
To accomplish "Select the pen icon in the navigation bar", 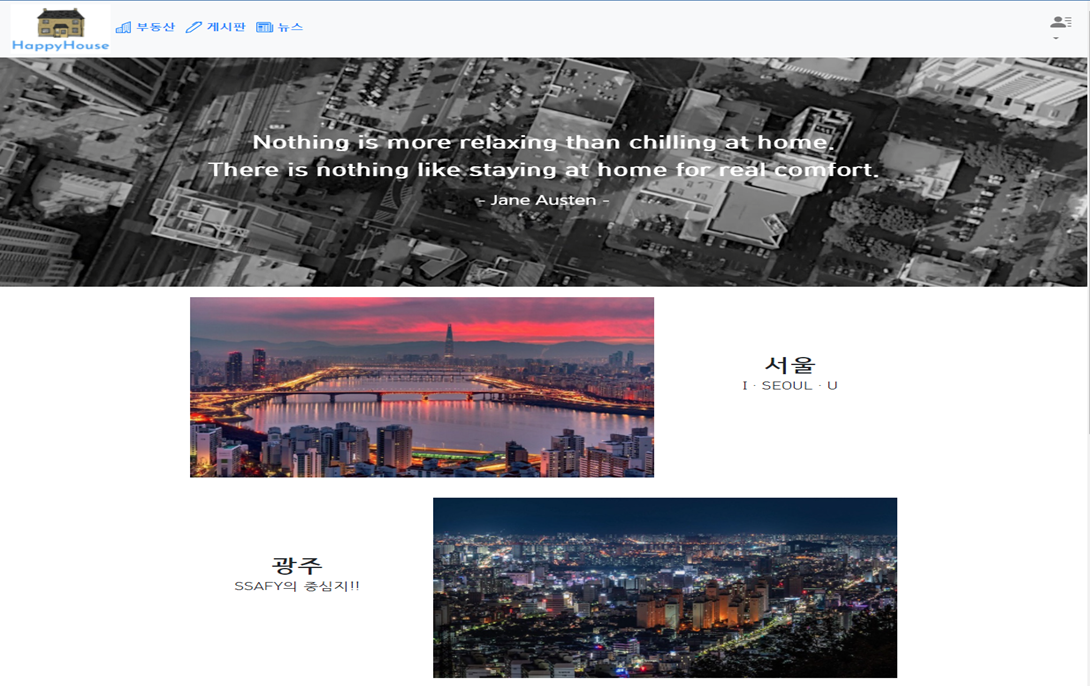I will click(x=192, y=27).
